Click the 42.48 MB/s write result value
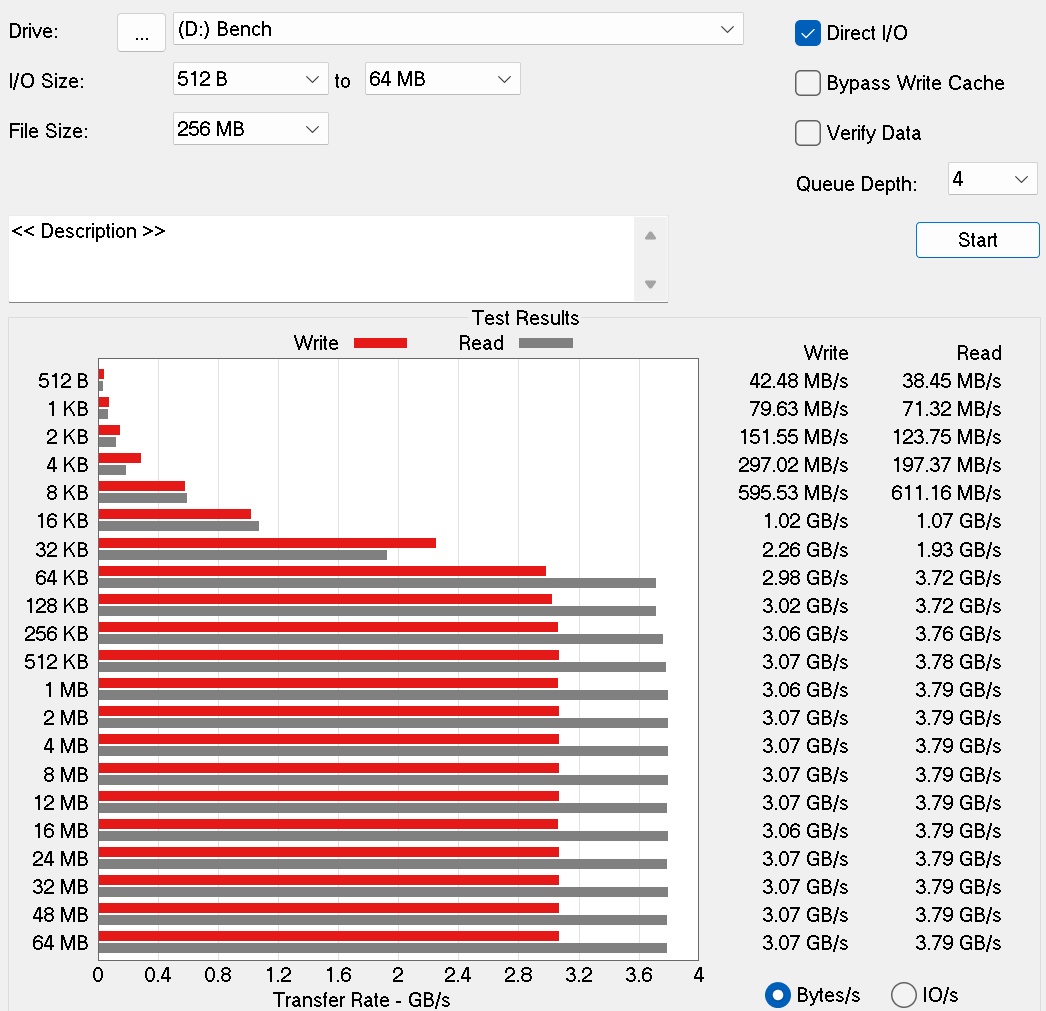The width and height of the screenshot is (1046, 1011). pyautogui.click(x=798, y=381)
